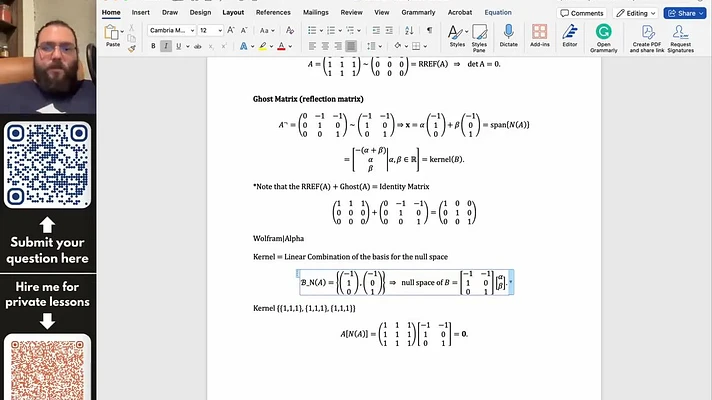
Task: Apply strikethrough formatting
Action: 198,46
